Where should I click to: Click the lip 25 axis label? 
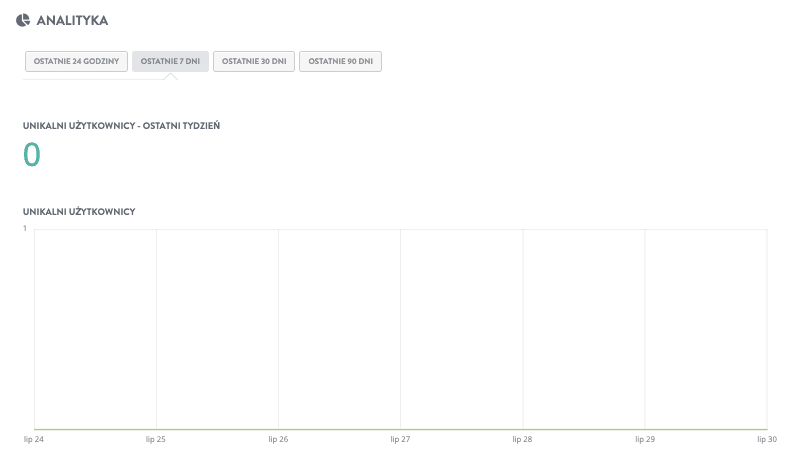click(x=156, y=439)
